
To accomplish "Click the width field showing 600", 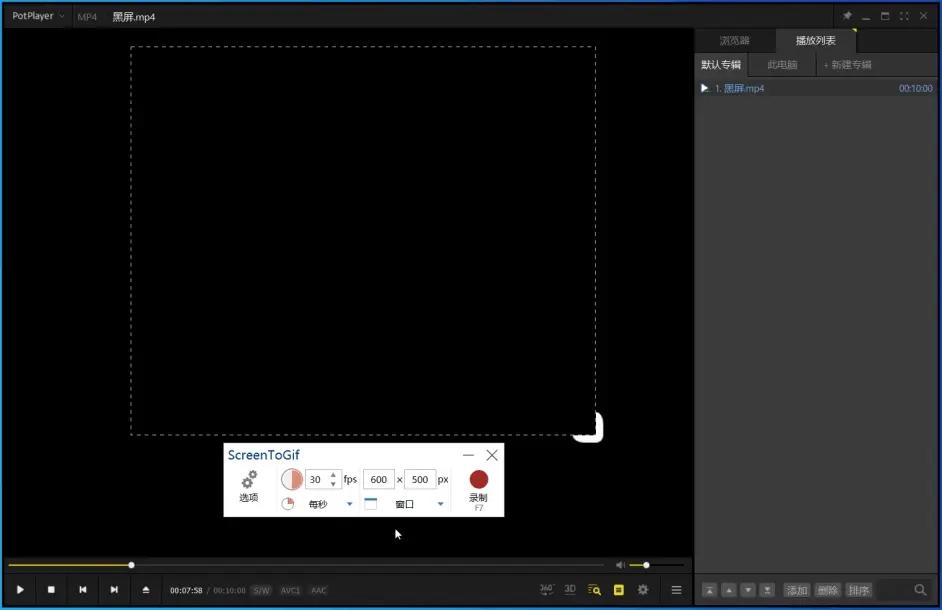I will click(378, 480).
